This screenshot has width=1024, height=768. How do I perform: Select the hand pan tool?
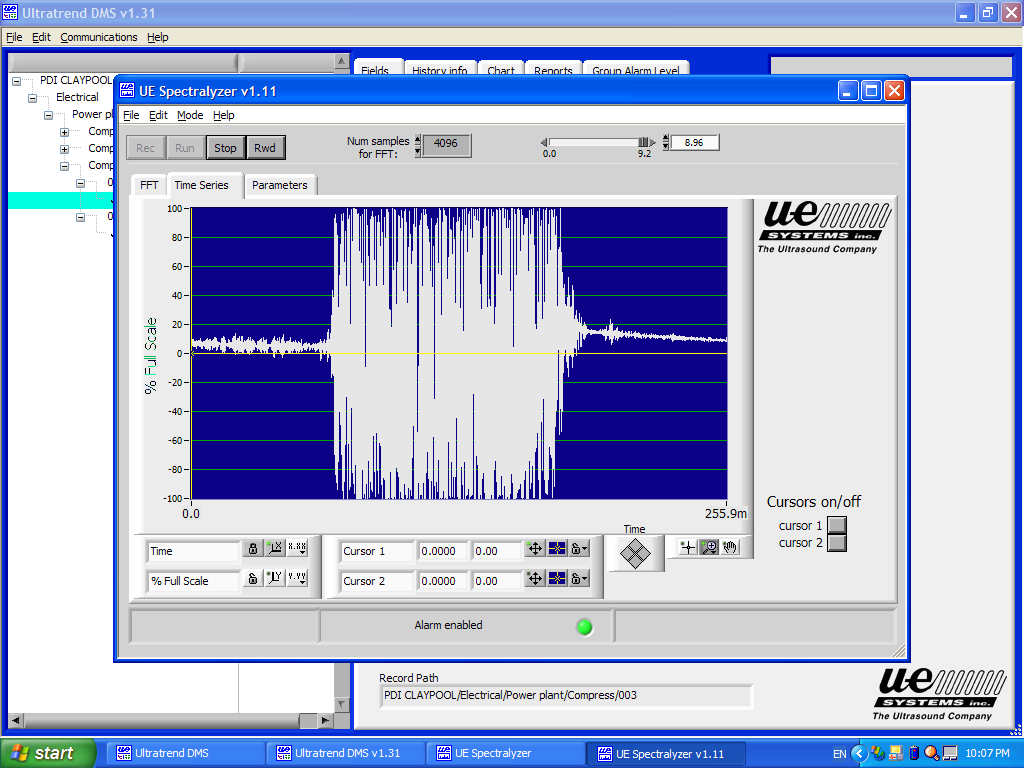[x=730, y=547]
